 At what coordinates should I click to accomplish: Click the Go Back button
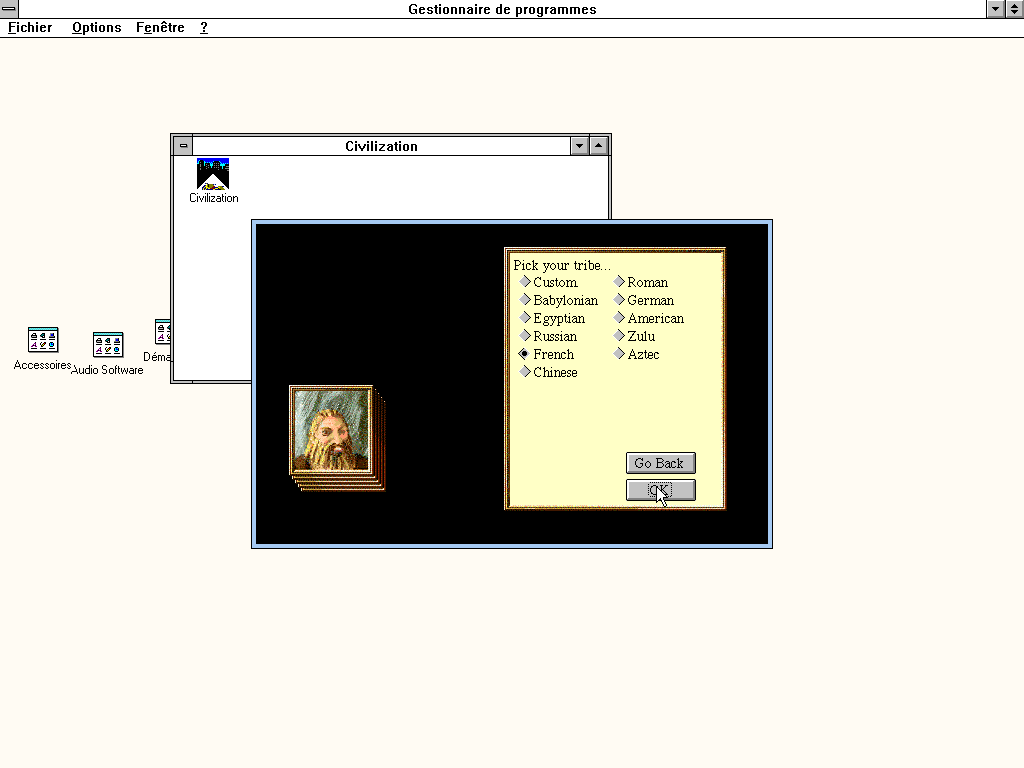click(660, 463)
